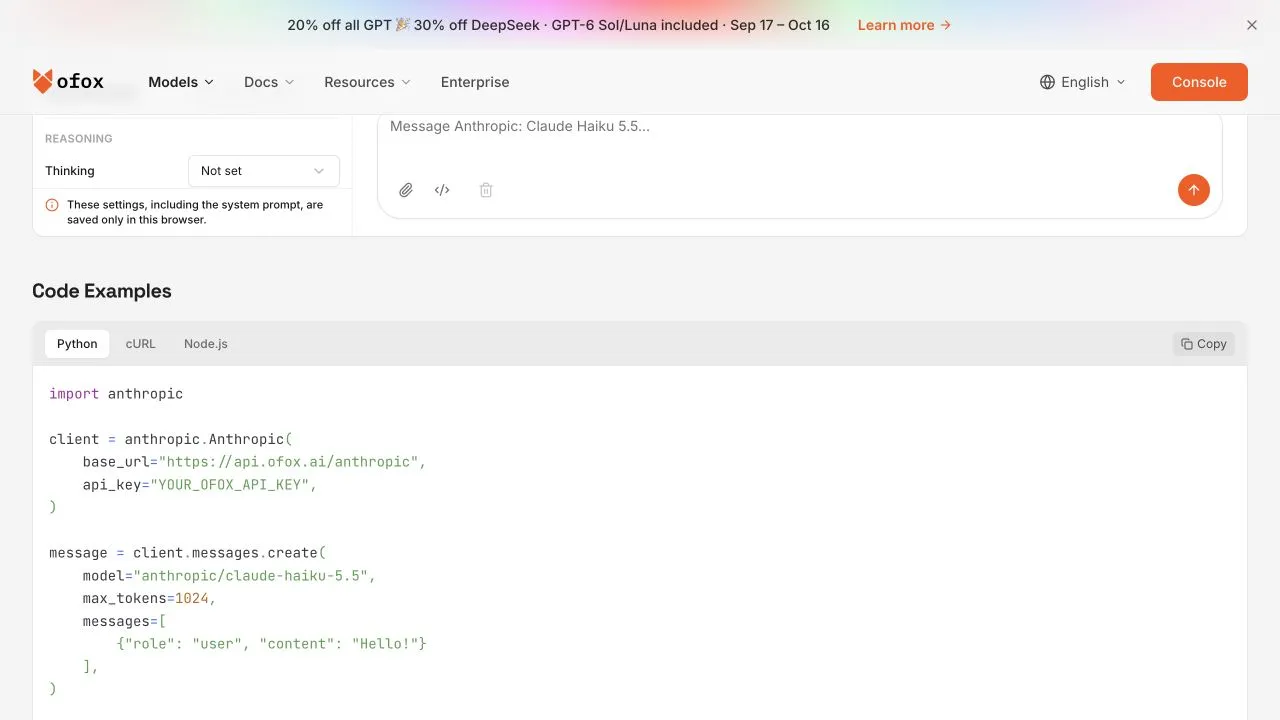Click the base_url string in code
Viewport: 1280px width, 720px height.
[288, 462]
